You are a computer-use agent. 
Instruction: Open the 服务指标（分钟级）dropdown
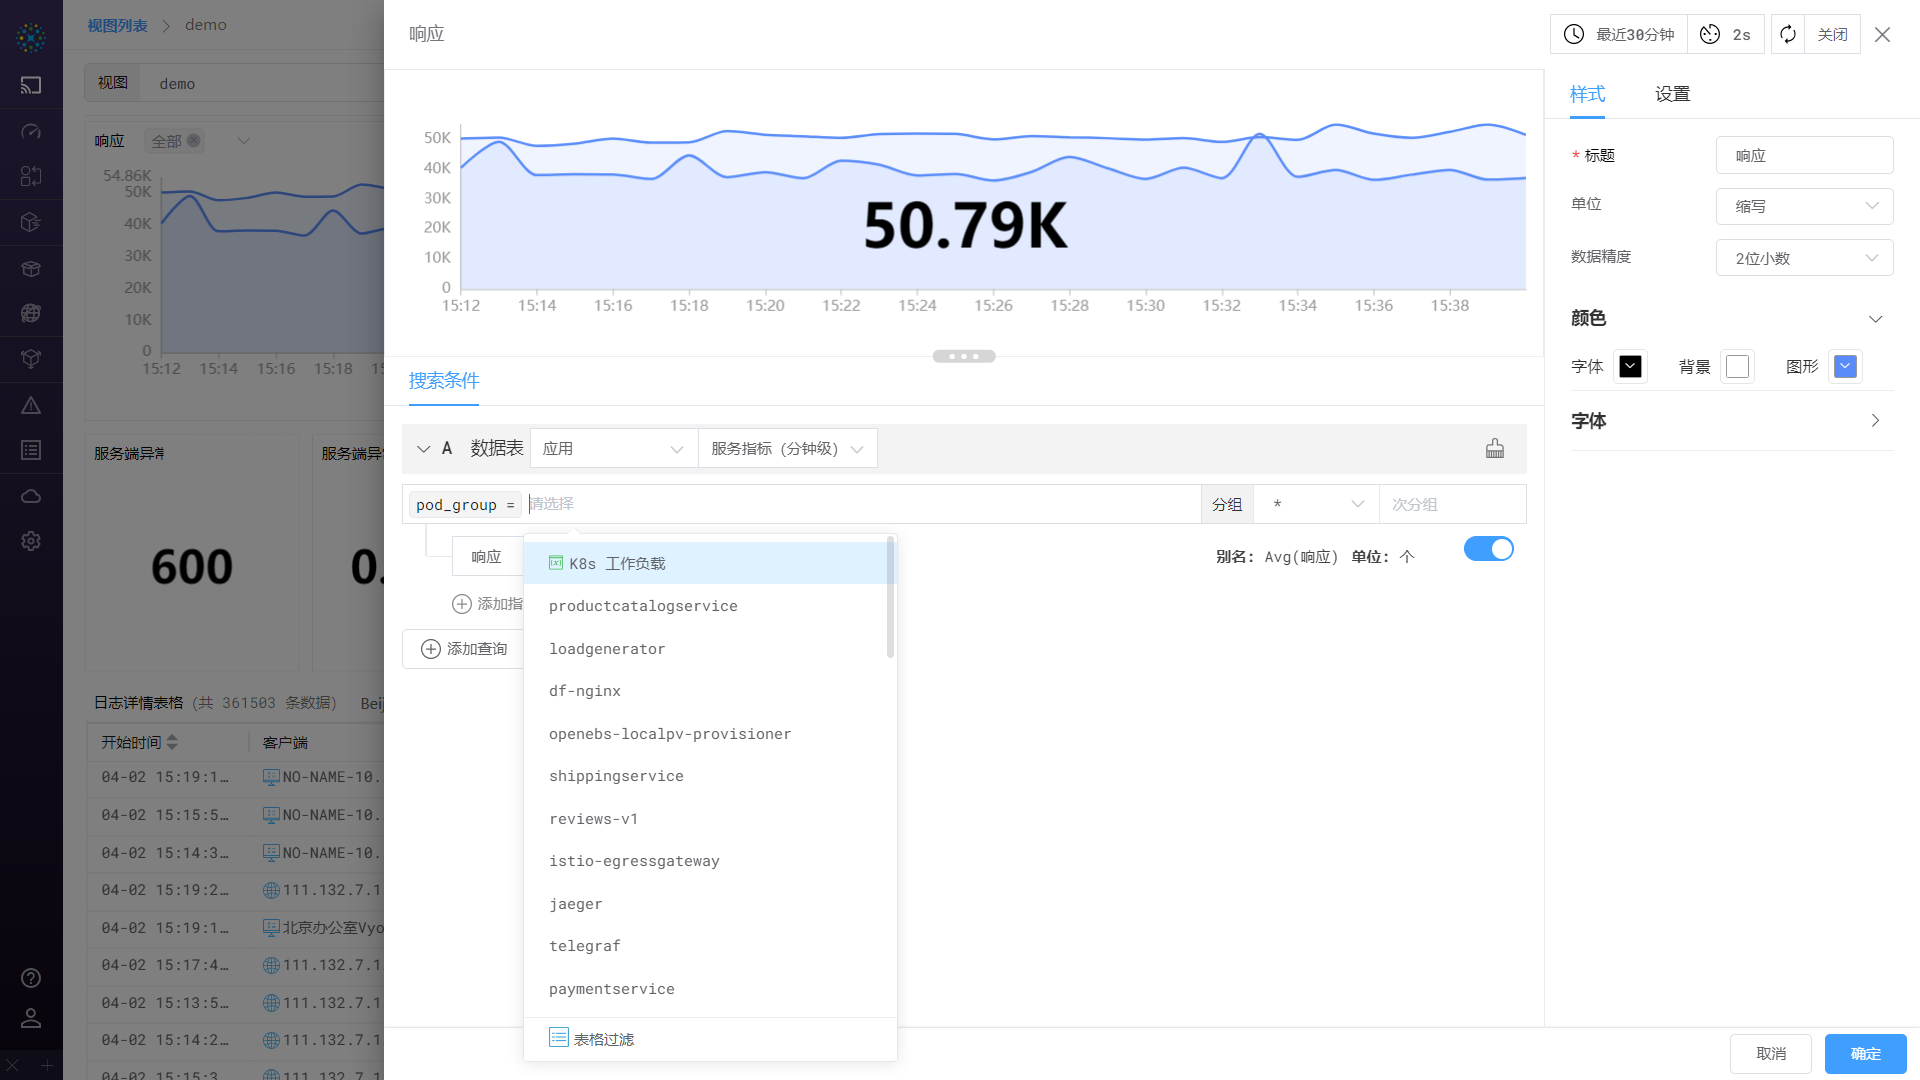coord(787,448)
